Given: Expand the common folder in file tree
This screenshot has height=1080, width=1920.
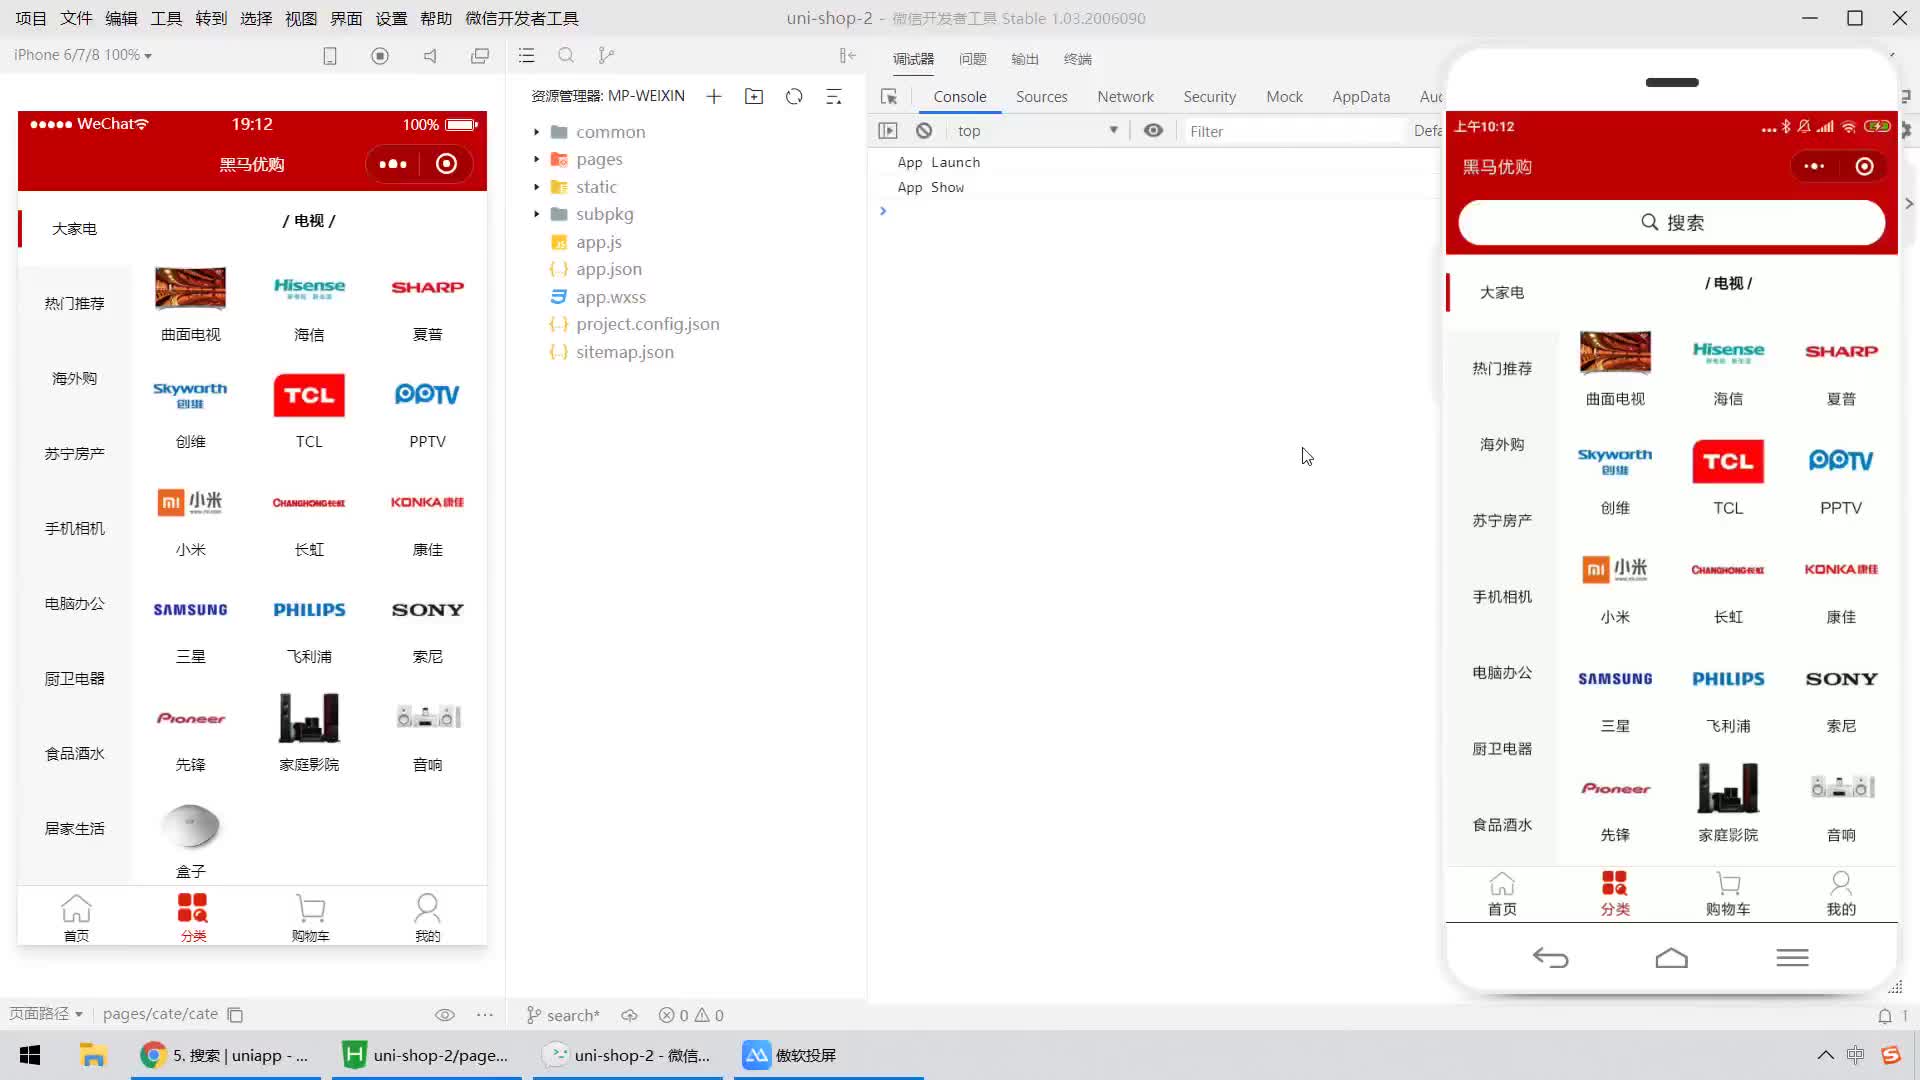Looking at the screenshot, I should coord(537,131).
